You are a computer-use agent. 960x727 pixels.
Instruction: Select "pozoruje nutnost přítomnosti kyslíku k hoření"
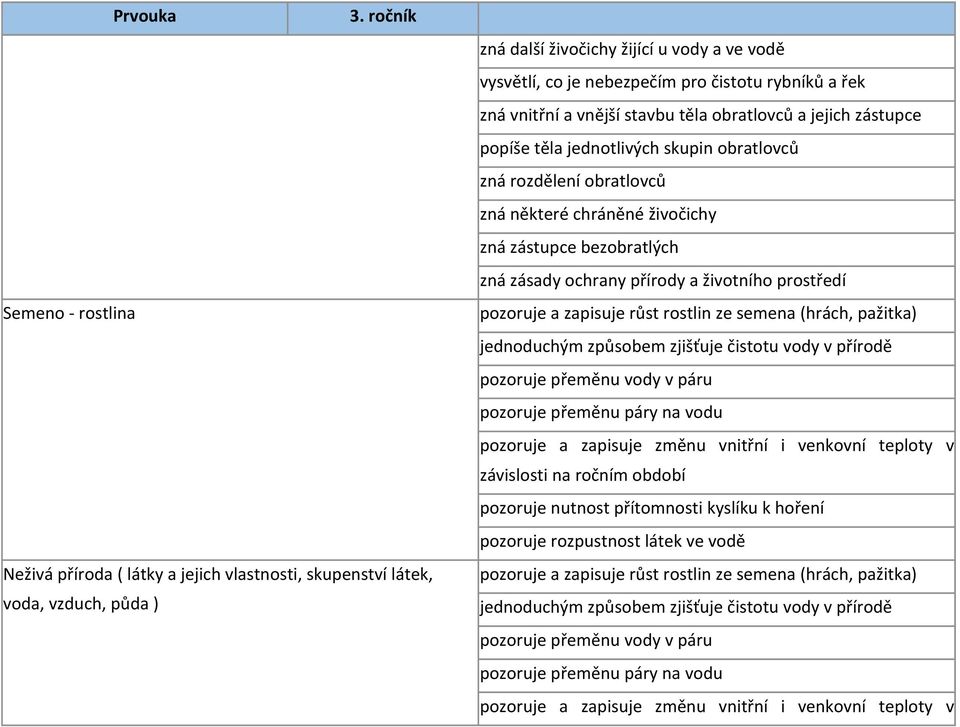tap(716, 510)
